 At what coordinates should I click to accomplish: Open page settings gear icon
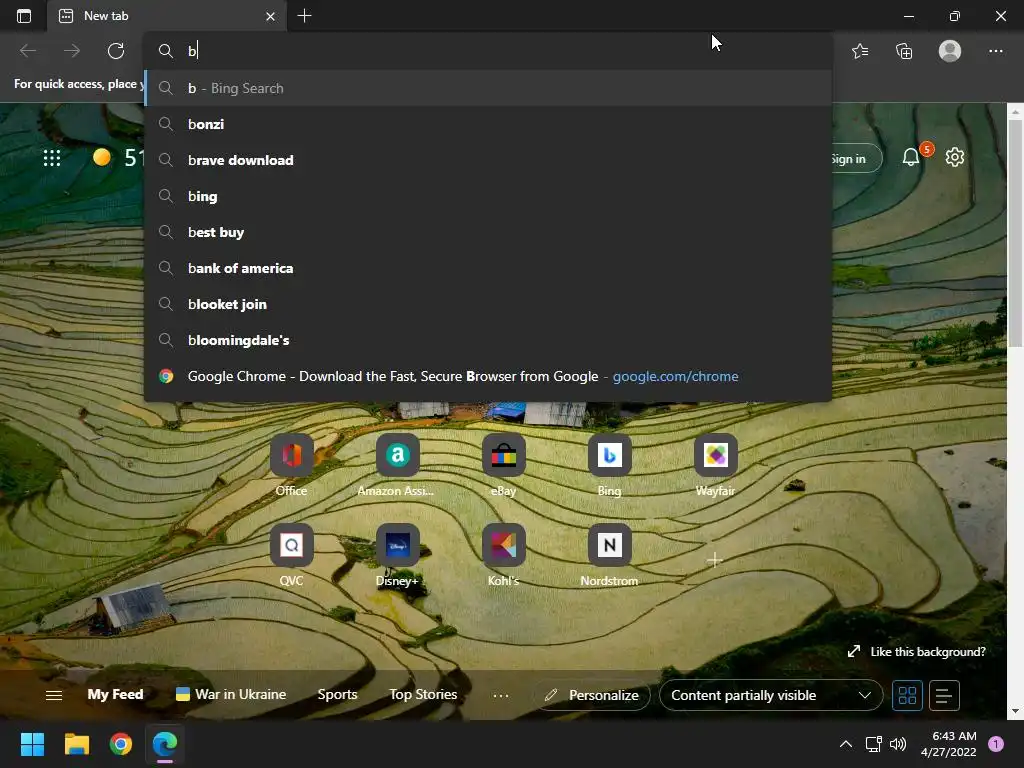(x=955, y=157)
